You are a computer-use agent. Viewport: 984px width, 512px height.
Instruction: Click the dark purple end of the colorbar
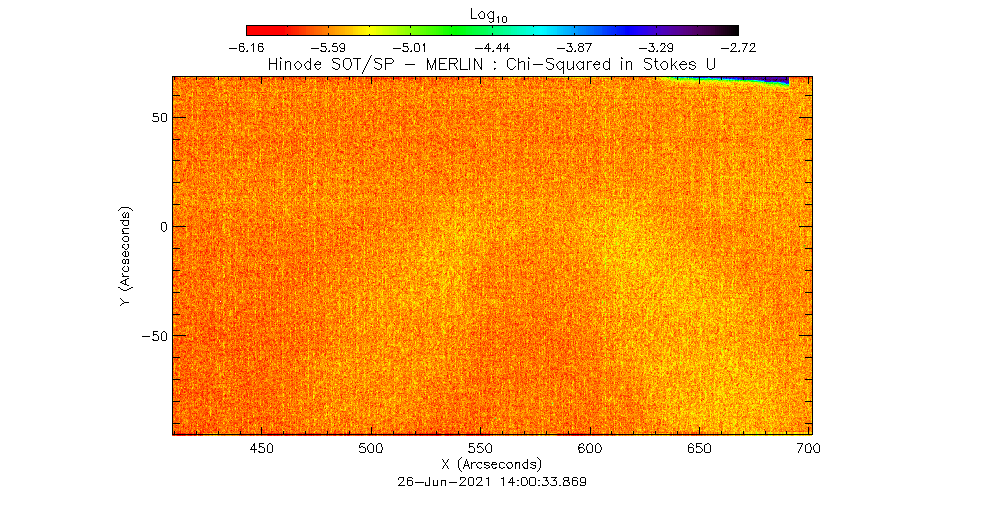[x=728, y=30]
